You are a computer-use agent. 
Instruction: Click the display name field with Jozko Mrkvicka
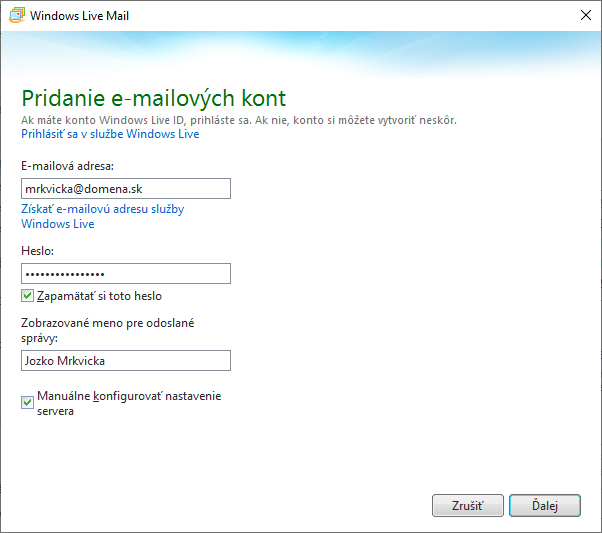126,361
